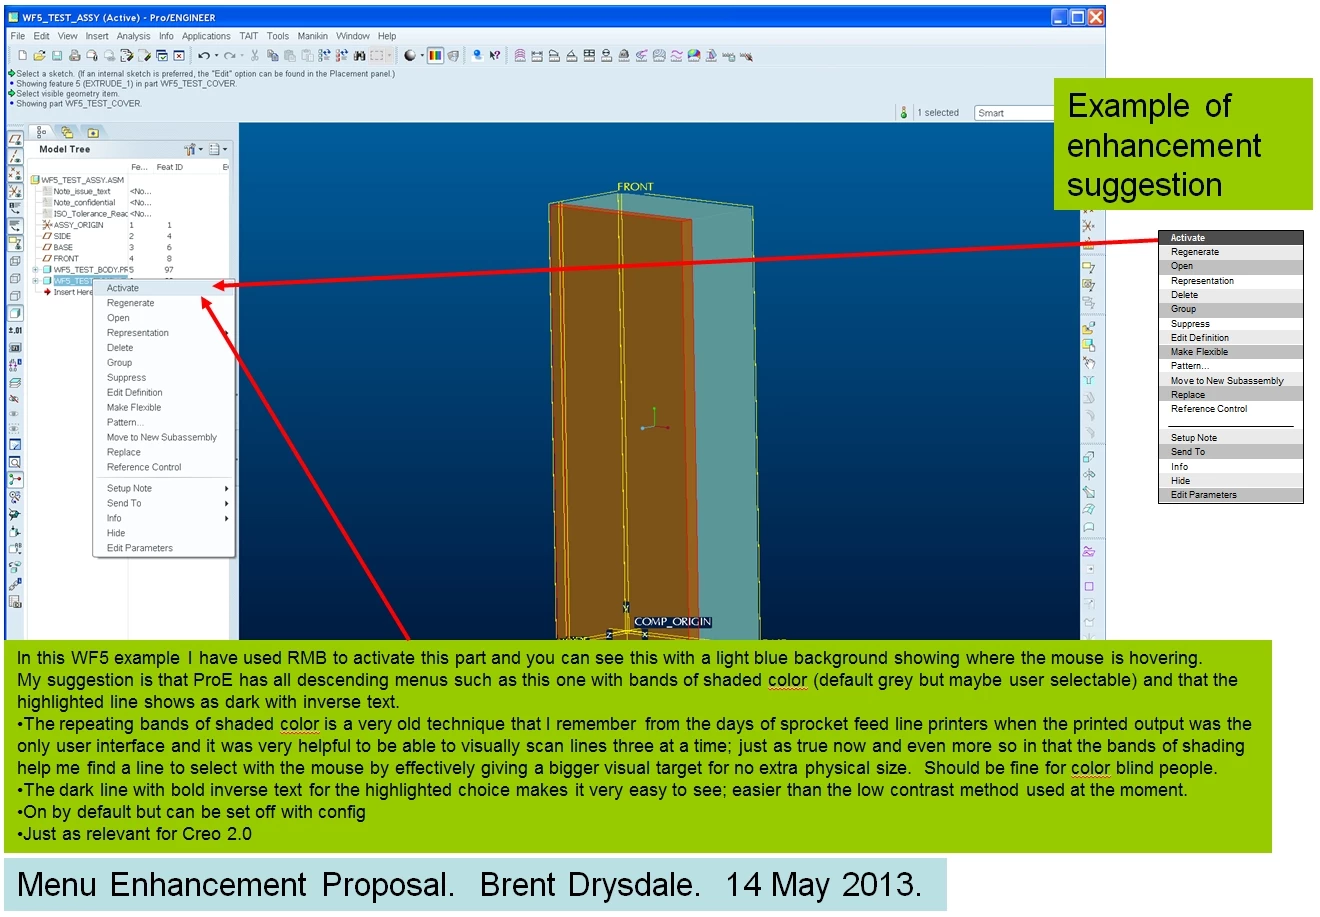1320x917 pixels.
Task: Open the shaded sphere dropdown arrow
Action: point(422,56)
